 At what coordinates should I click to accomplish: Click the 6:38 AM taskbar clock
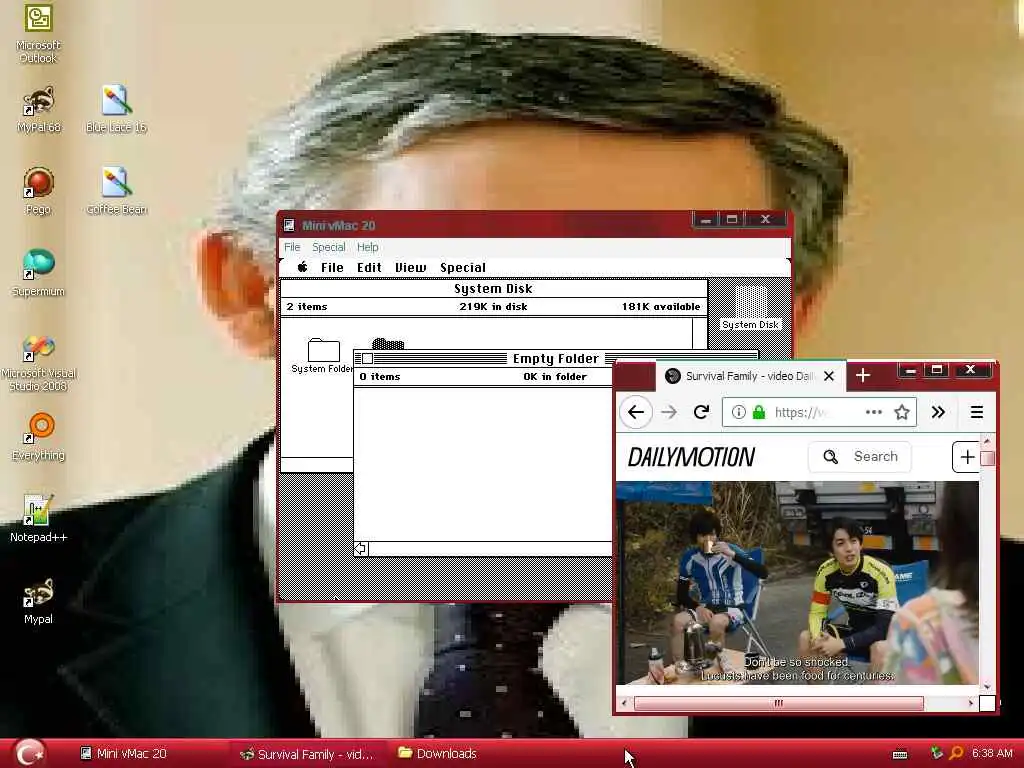pyautogui.click(x=992, y=753)
